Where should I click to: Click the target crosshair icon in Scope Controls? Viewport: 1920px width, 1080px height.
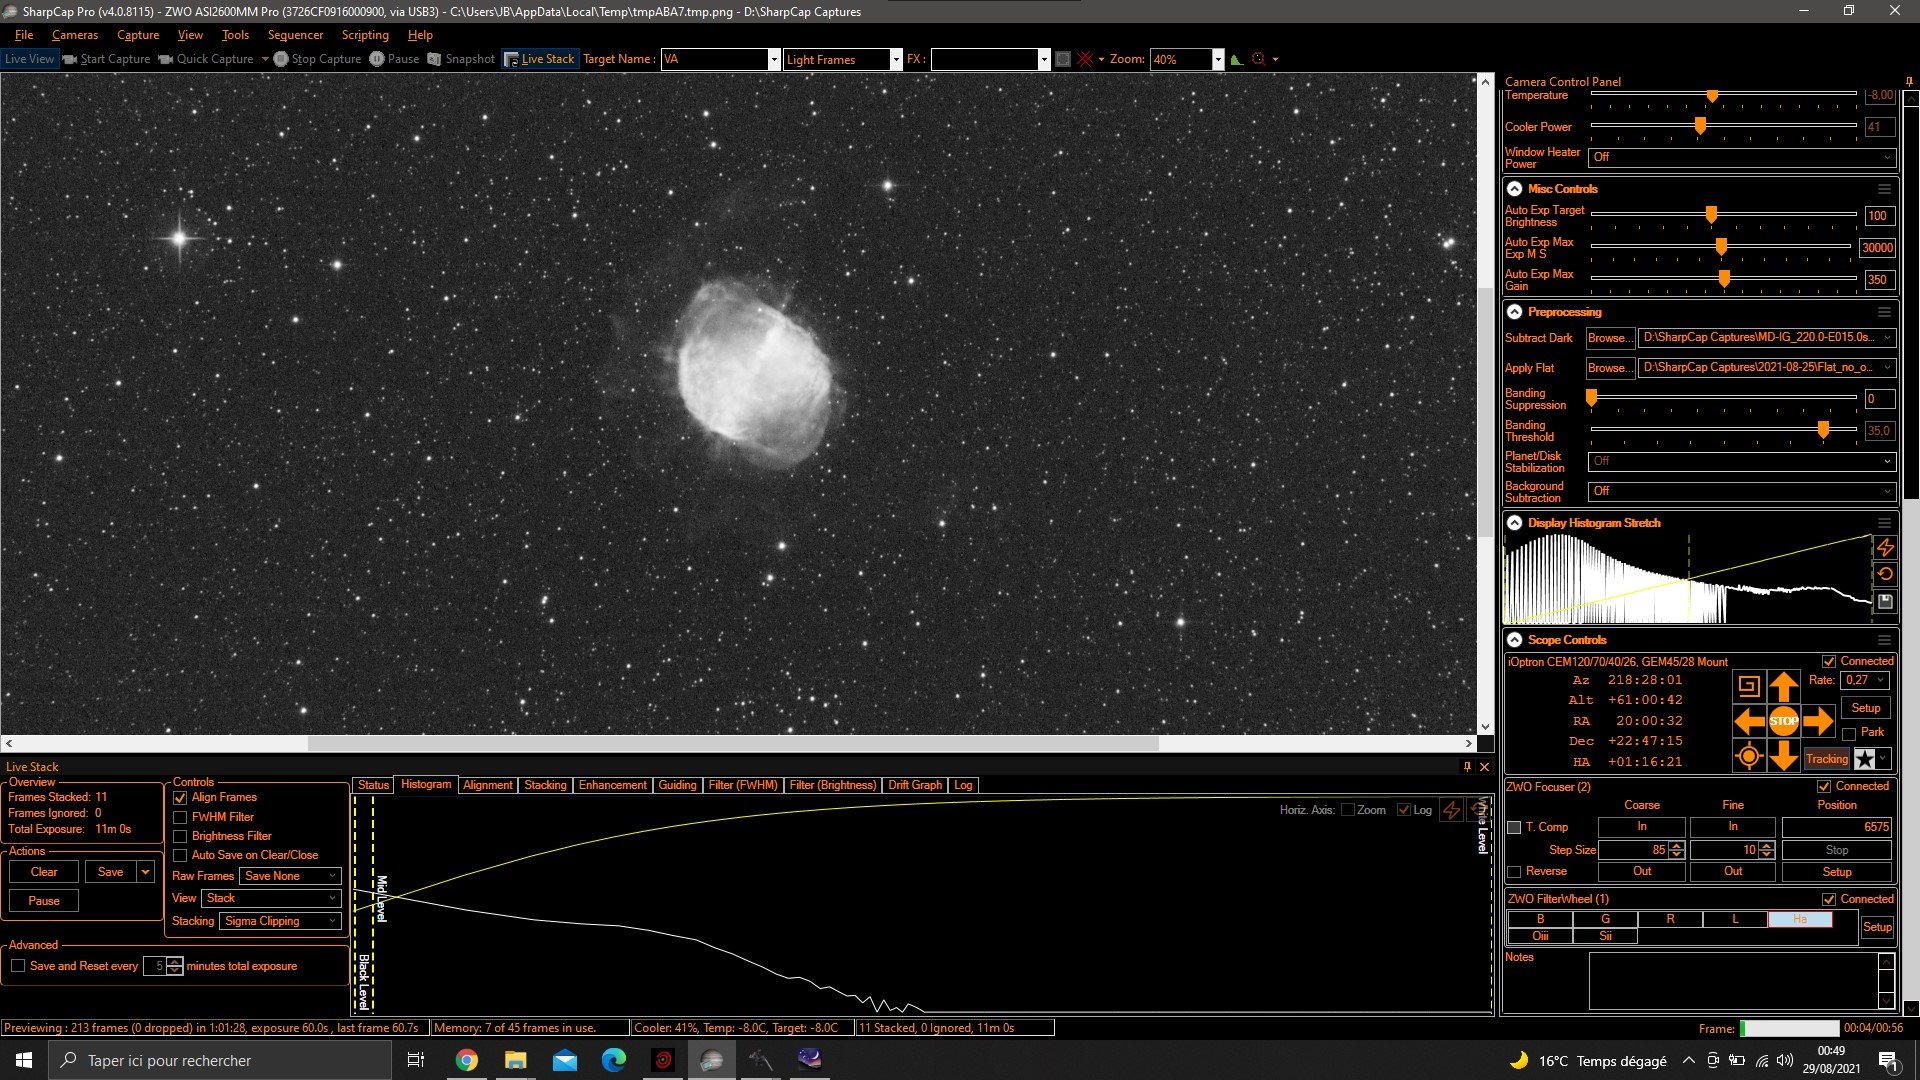point(1748,757)
